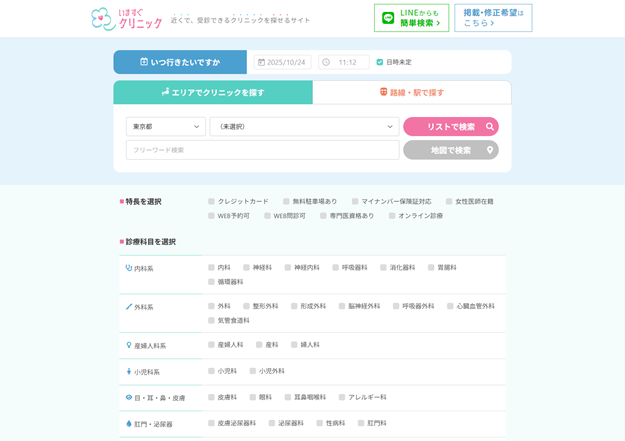
Task: Click the いつ行きたいですか button
Action: [180, 62]
